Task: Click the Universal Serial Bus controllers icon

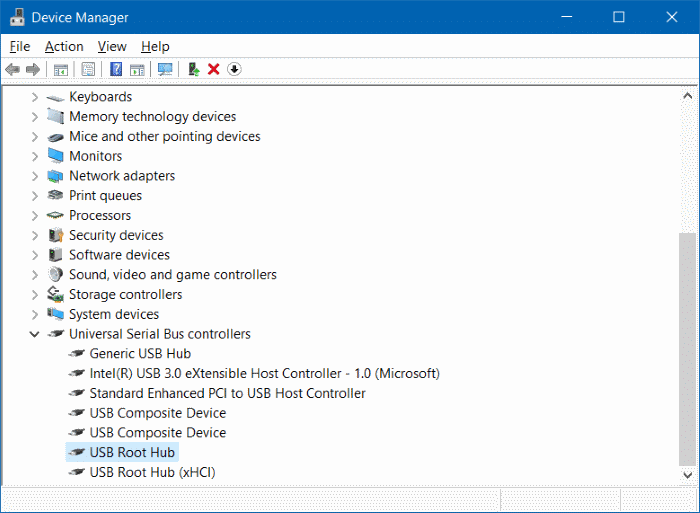Action: [x=56, y=334]
